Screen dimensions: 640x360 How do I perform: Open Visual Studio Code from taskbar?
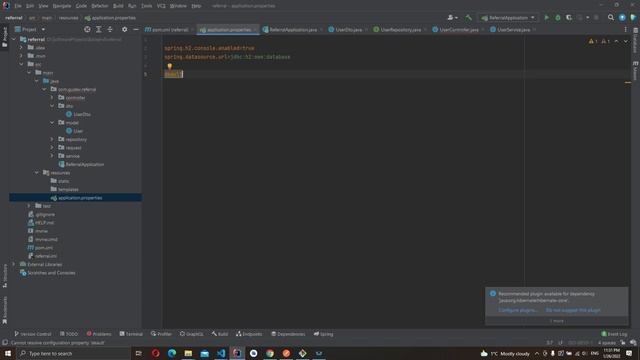click(x=221, y=353)
